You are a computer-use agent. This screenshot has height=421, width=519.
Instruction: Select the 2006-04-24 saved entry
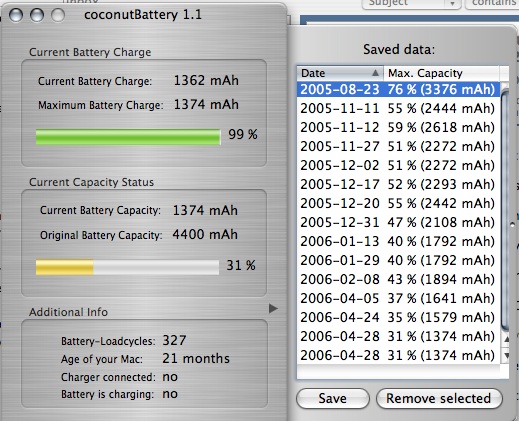398,317
